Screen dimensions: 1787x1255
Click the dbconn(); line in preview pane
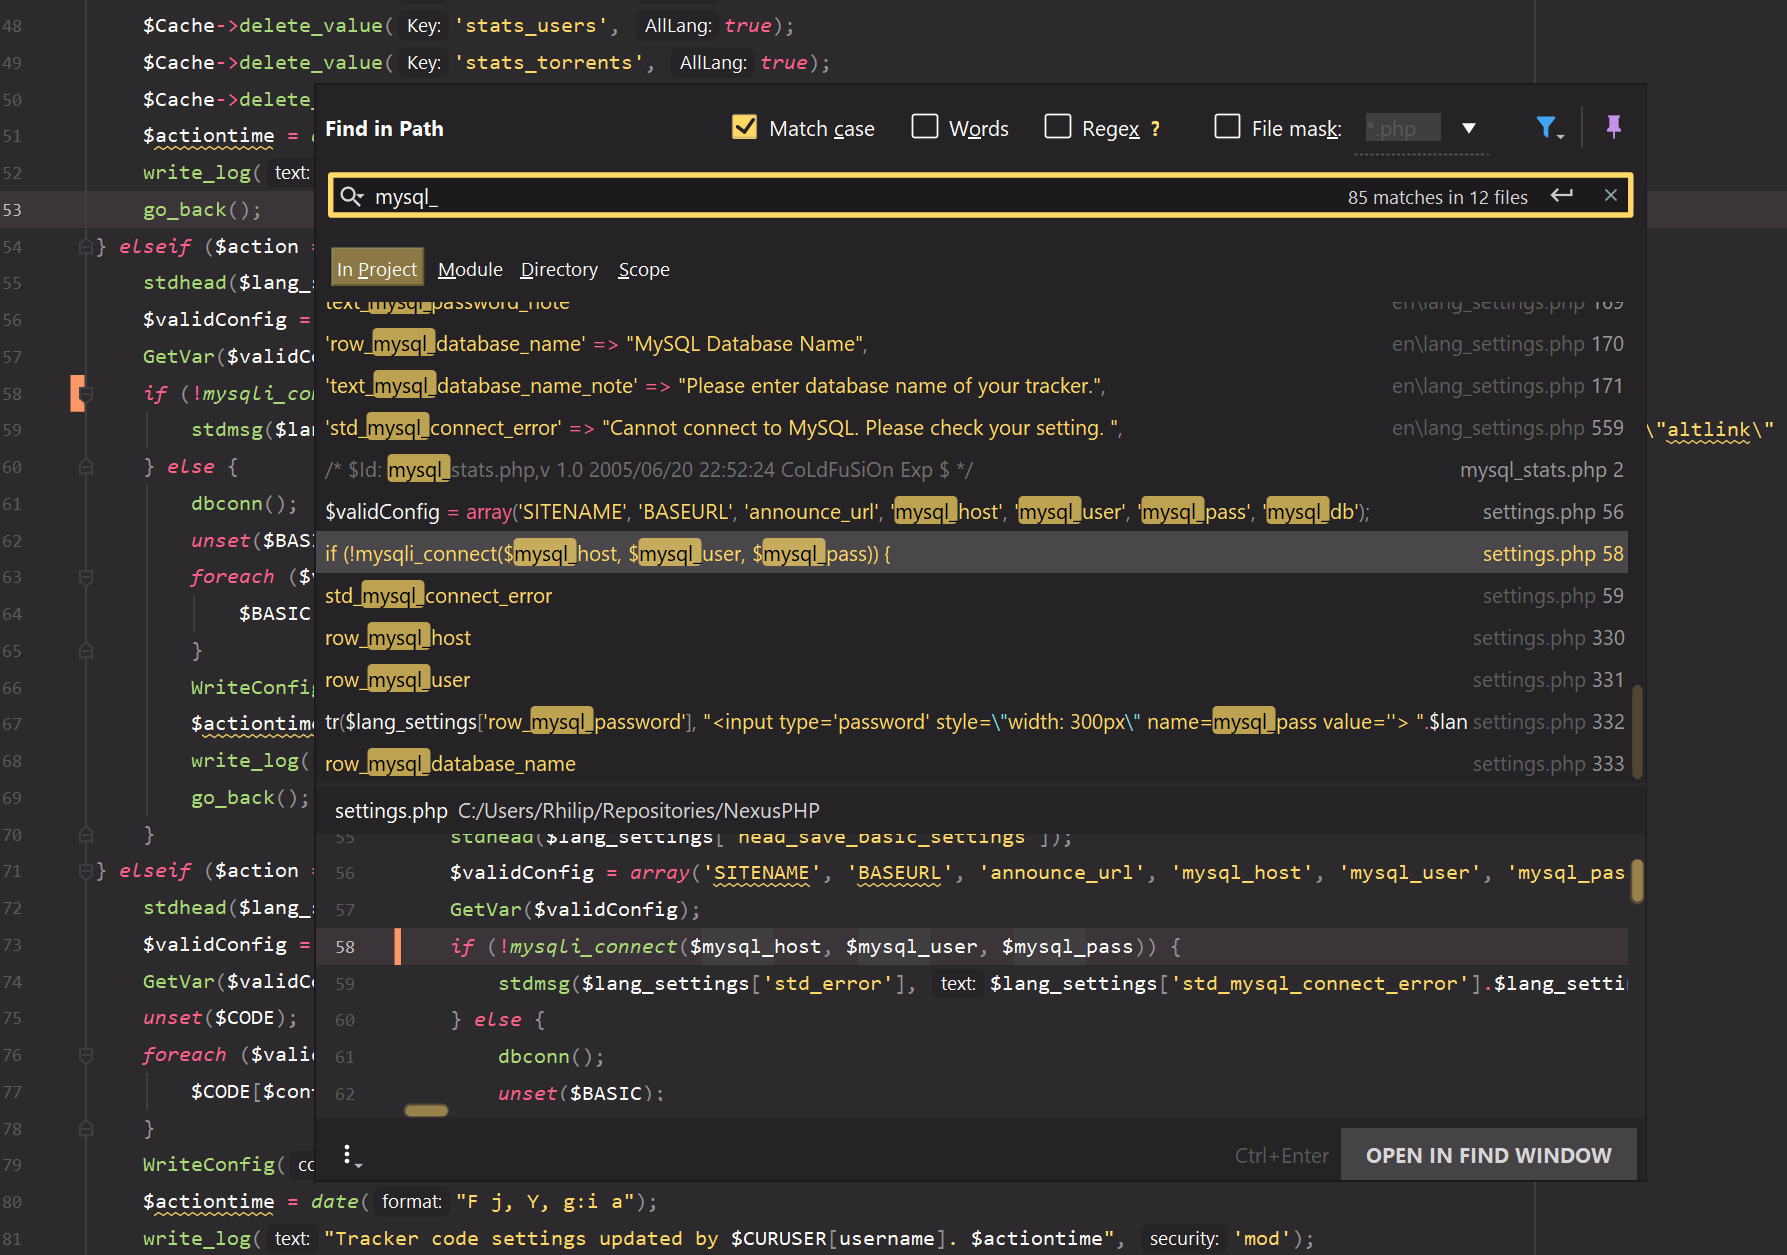click(x=551, y=1057)
